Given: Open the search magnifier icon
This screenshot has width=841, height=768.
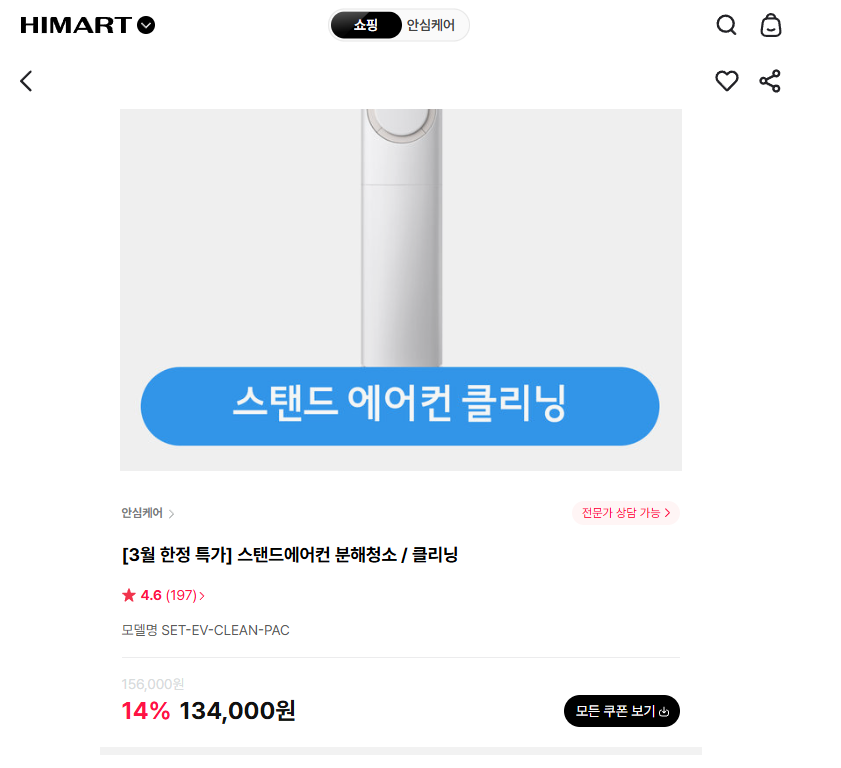Looking at the screenshot, I should point(727,25).
